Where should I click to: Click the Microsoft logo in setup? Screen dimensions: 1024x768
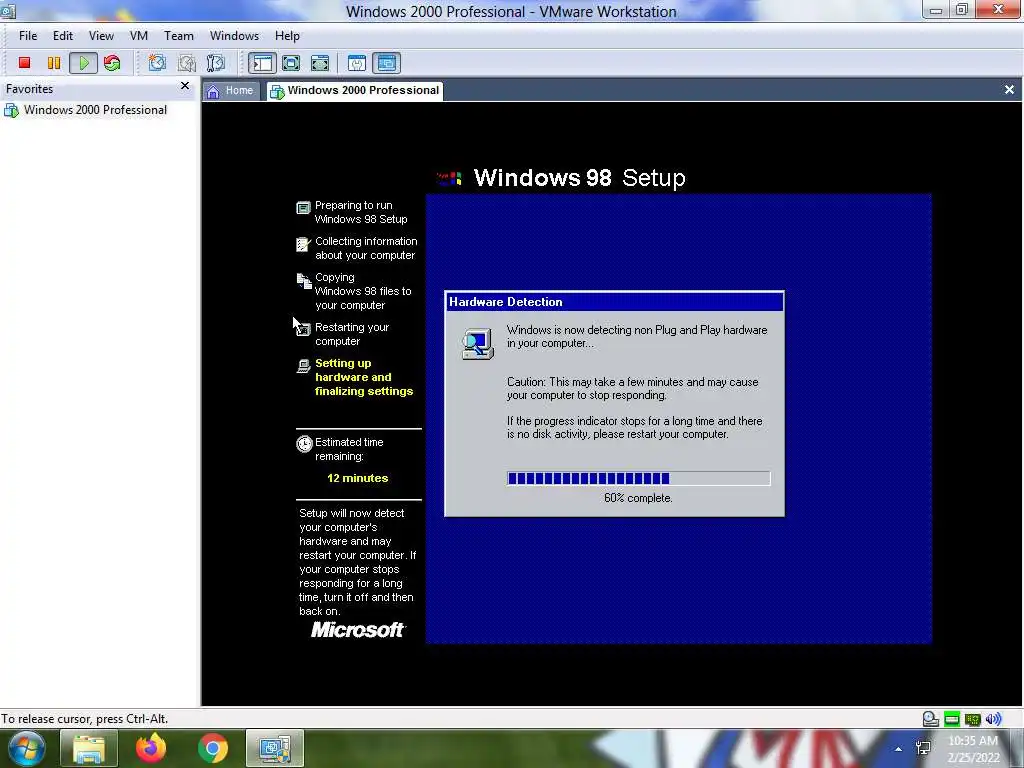pyautogui.click(x=358, y=630)
